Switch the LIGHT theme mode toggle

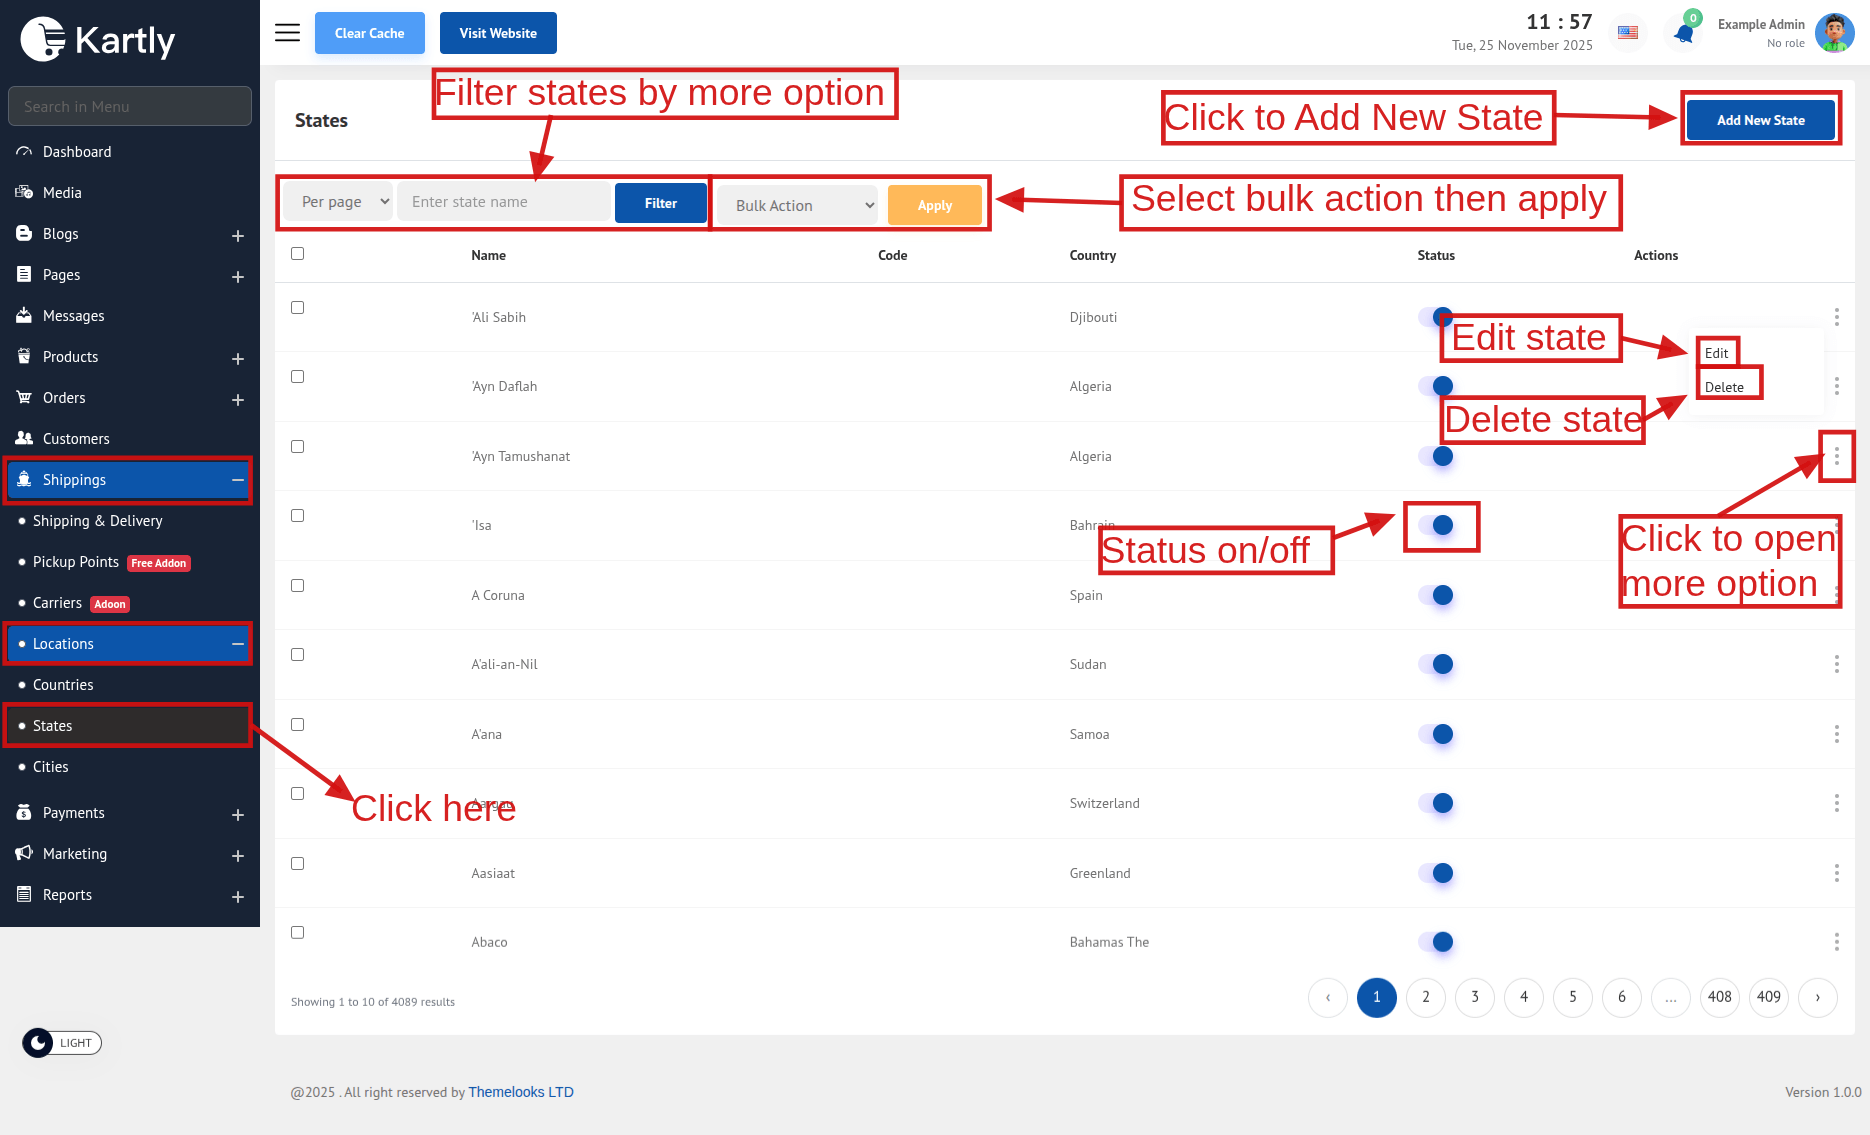[x=62, y=1043]
